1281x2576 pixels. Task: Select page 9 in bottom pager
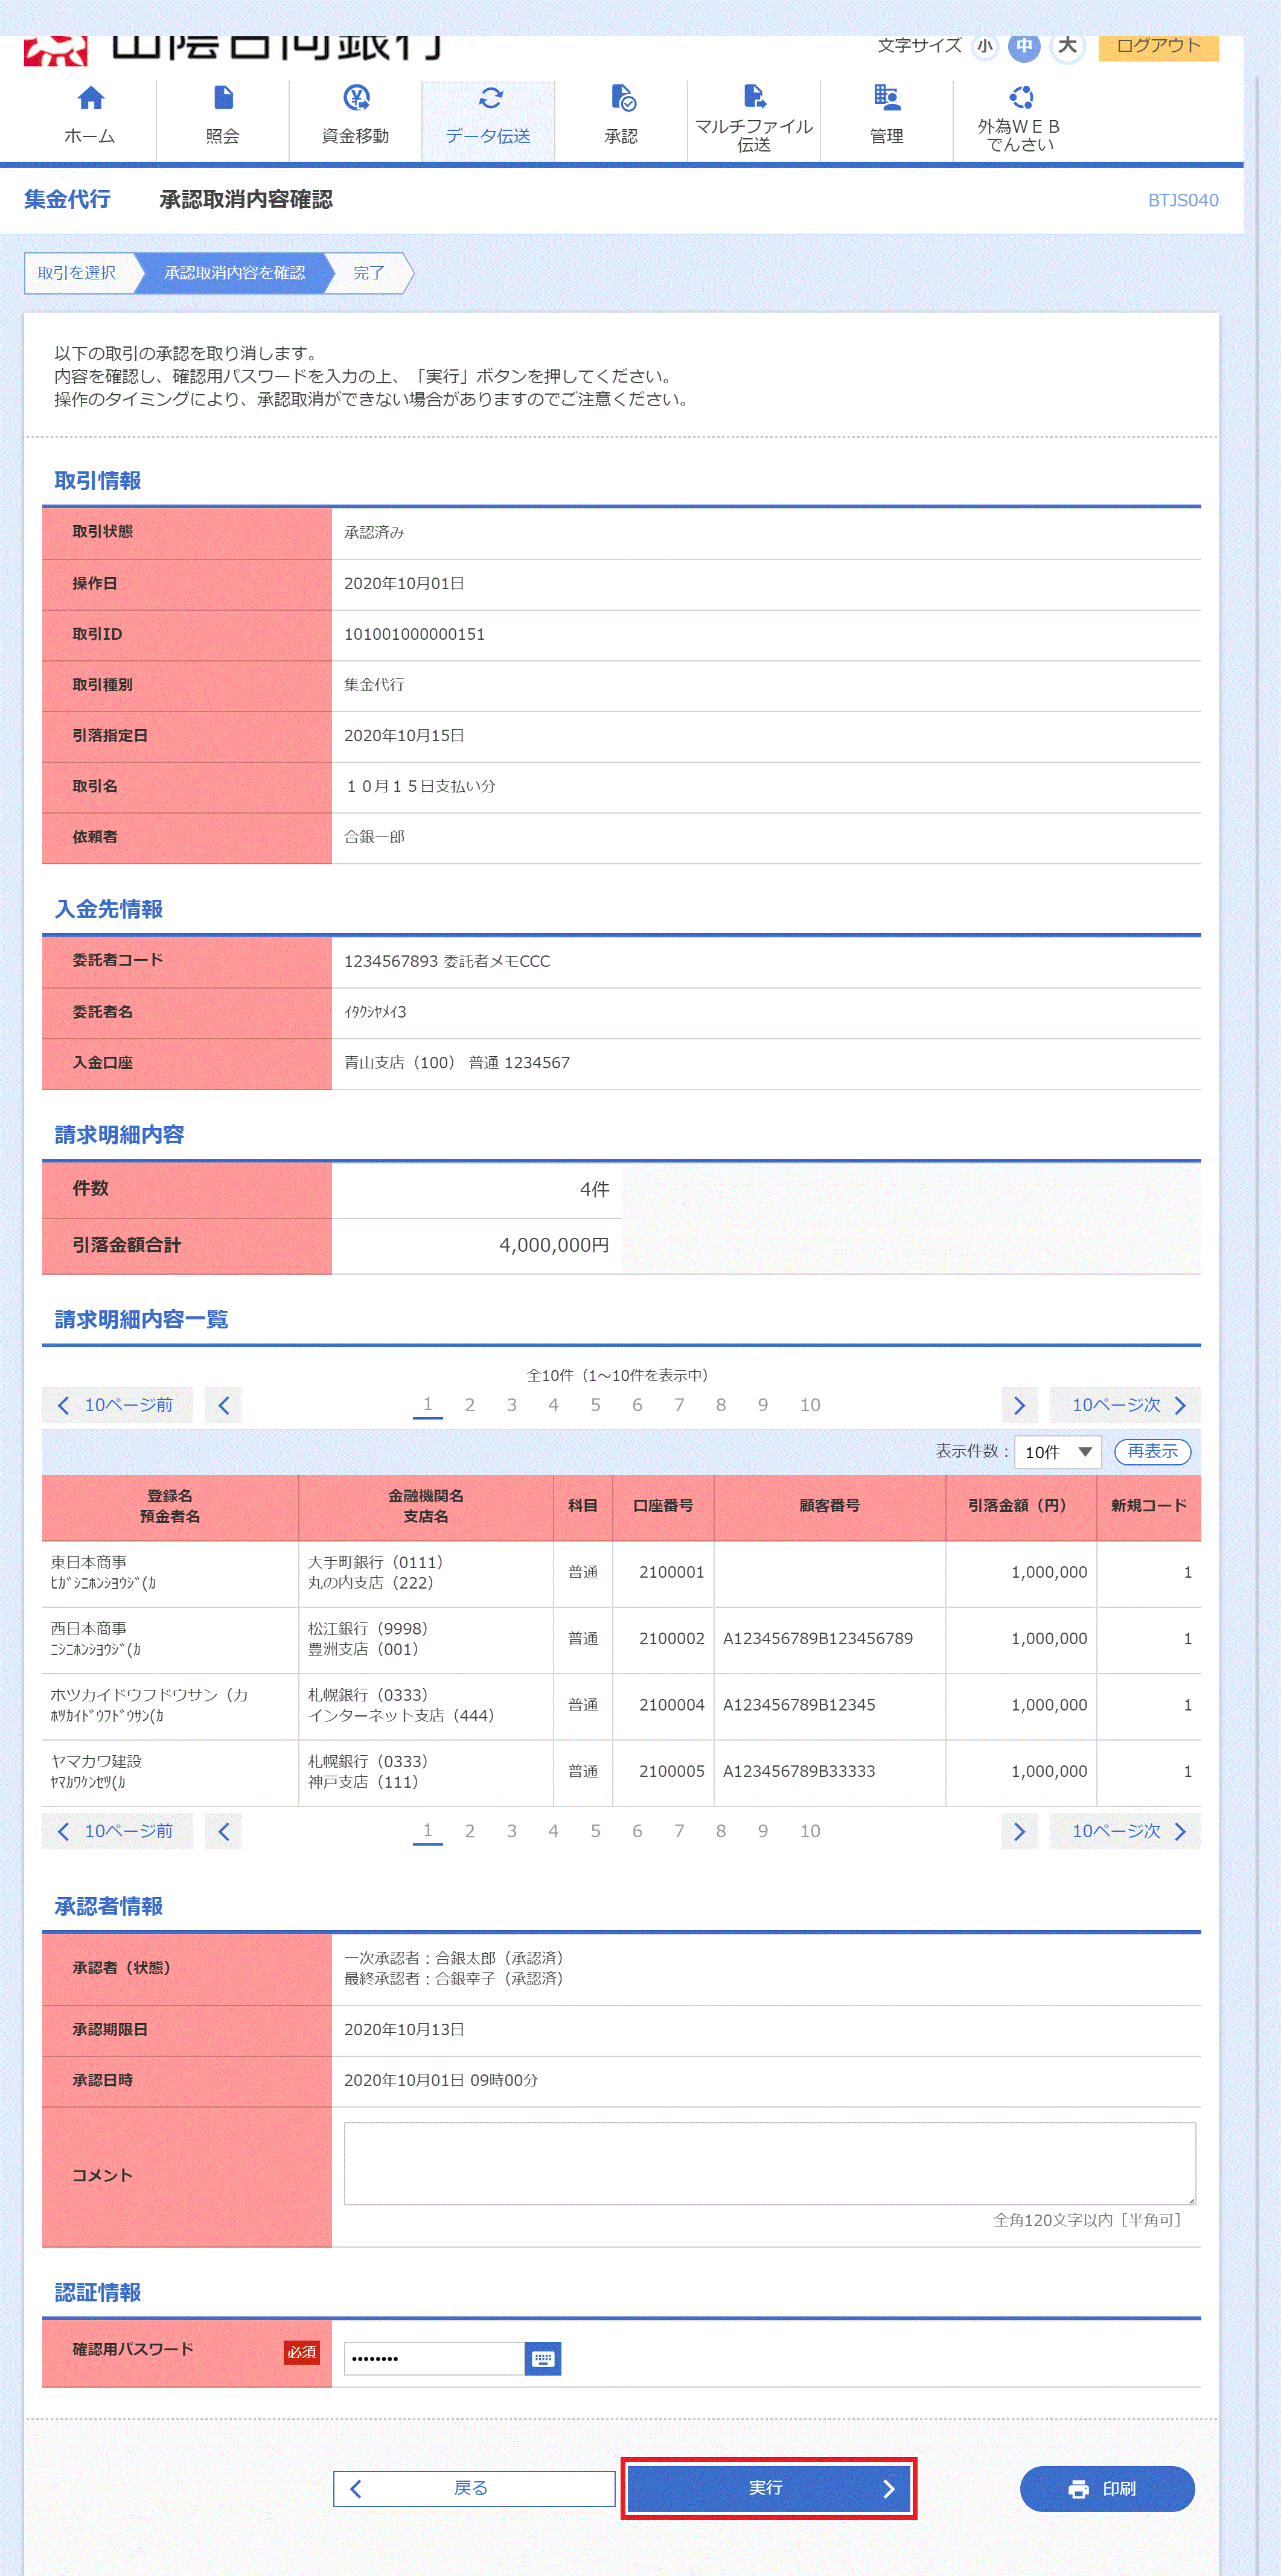coord(763,1831)
